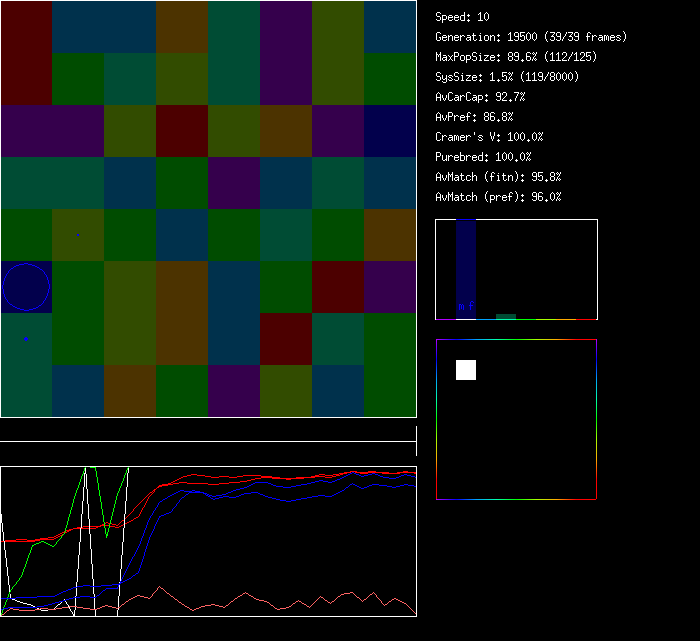
Task: Click the blue 'm f' histogram label
Action: (465, 306)
